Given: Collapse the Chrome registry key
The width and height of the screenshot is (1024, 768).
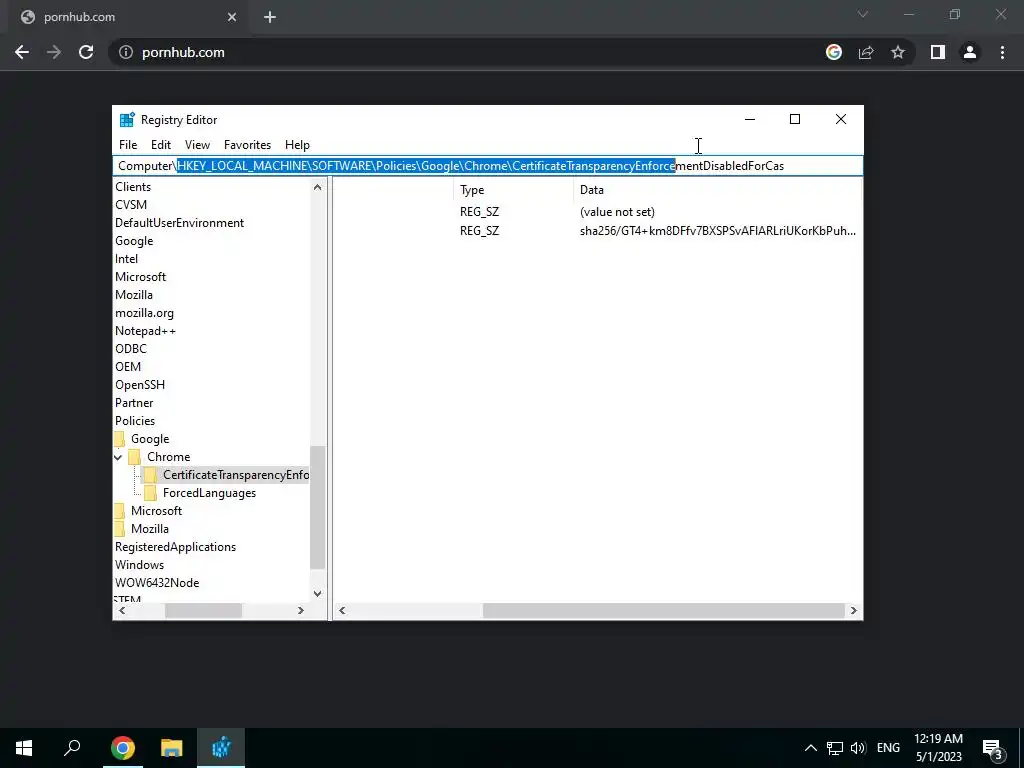Looking at the screenshot, I should [x=118, y=457].
